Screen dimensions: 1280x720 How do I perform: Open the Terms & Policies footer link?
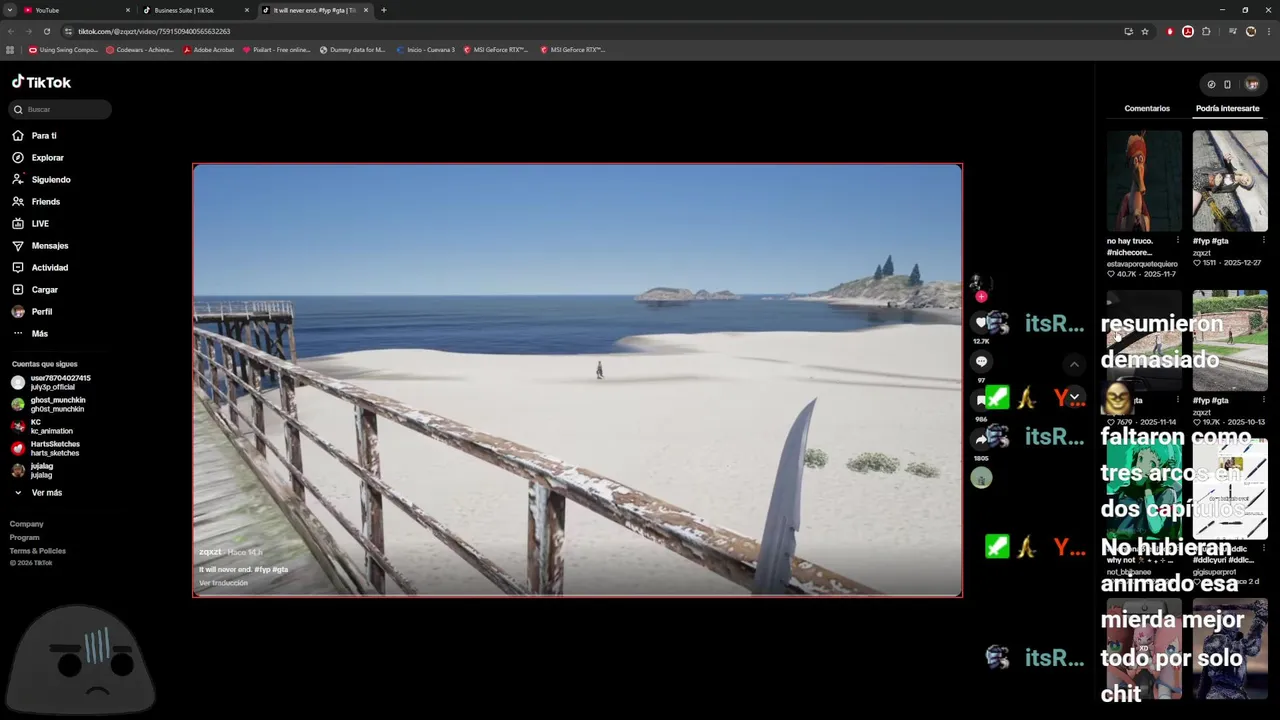37,550
